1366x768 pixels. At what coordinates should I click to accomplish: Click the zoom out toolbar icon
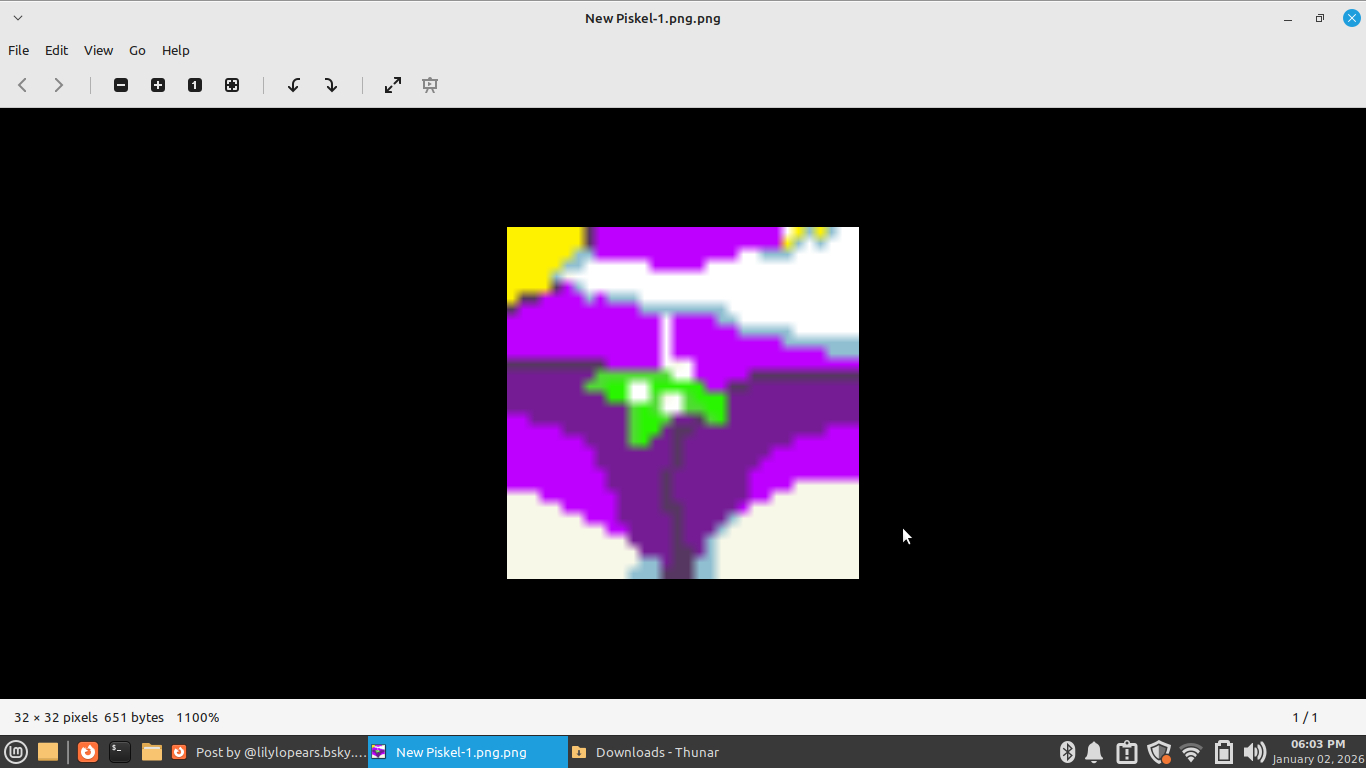click(x=121, y=85)
